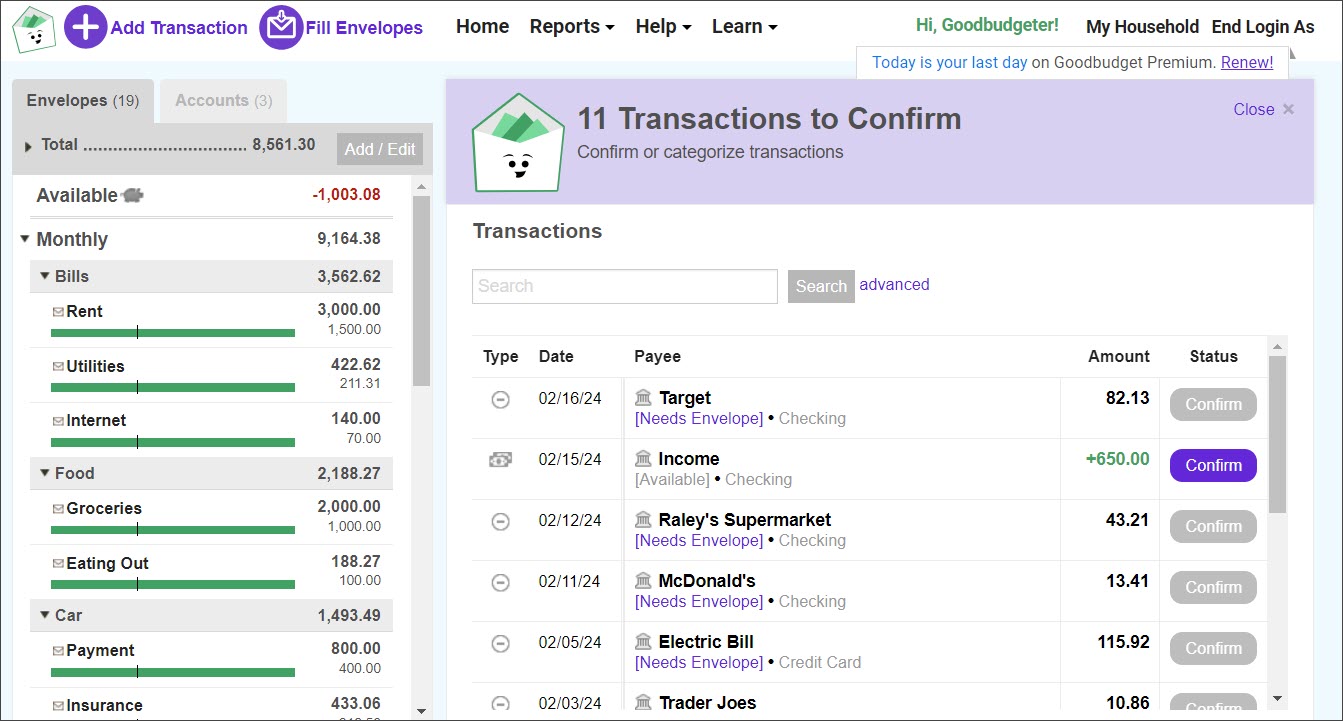1343x721 pixels.
Task: Click the bank icon next to McDonald's
Action: click(644, 581)
